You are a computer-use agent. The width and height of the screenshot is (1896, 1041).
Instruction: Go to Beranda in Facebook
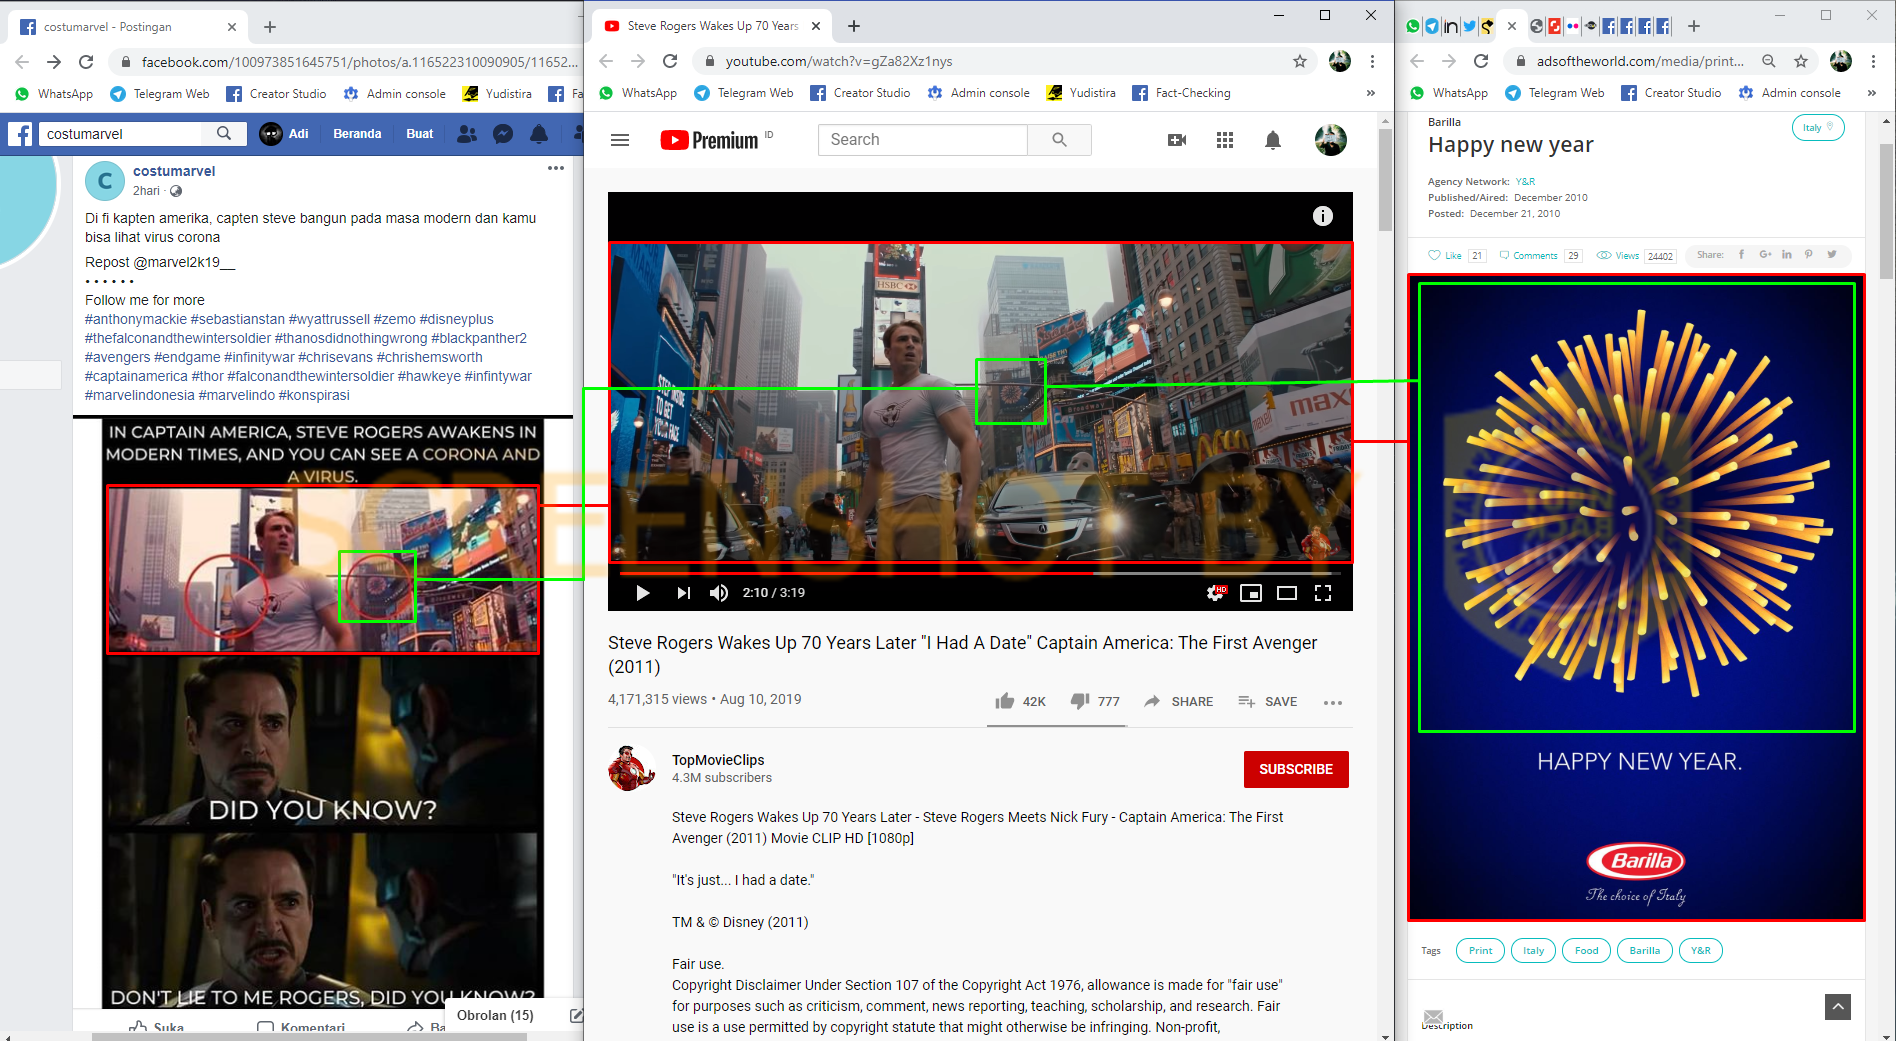point(357,133)
